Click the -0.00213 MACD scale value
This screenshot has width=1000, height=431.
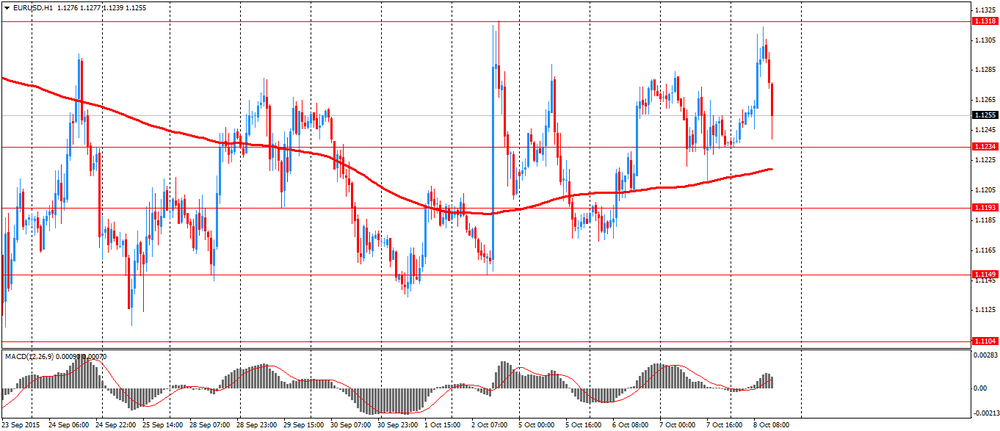click(x=985, y=412)
